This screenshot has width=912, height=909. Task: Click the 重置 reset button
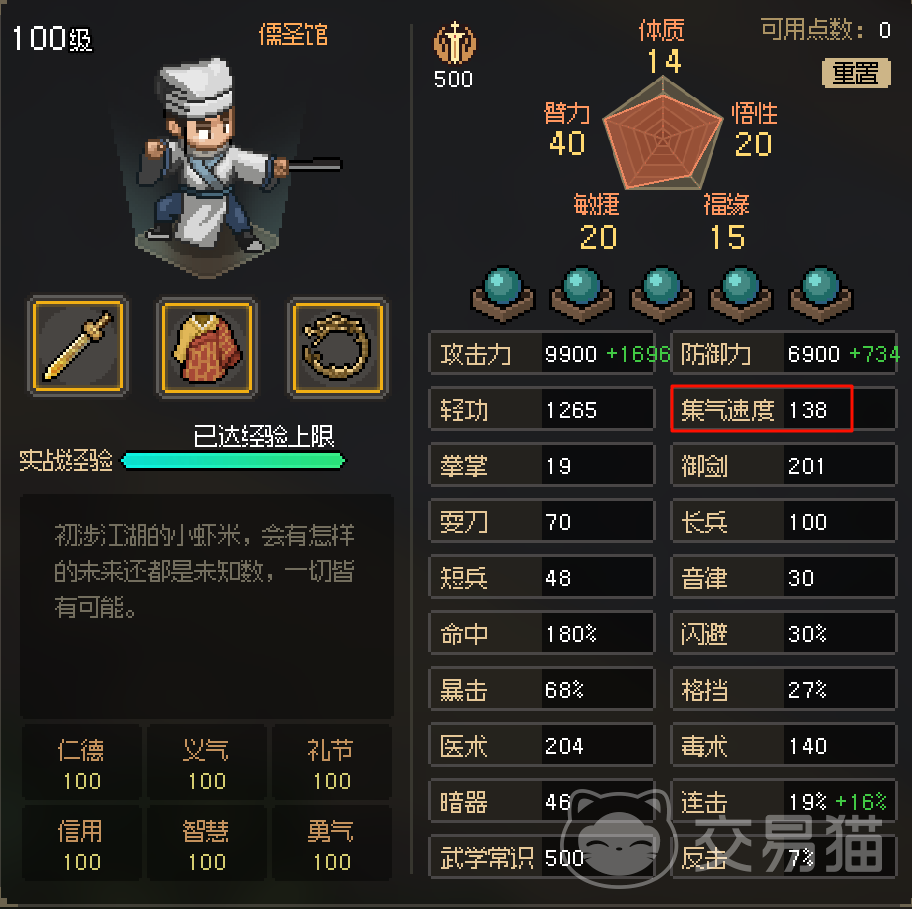[856, 73]
